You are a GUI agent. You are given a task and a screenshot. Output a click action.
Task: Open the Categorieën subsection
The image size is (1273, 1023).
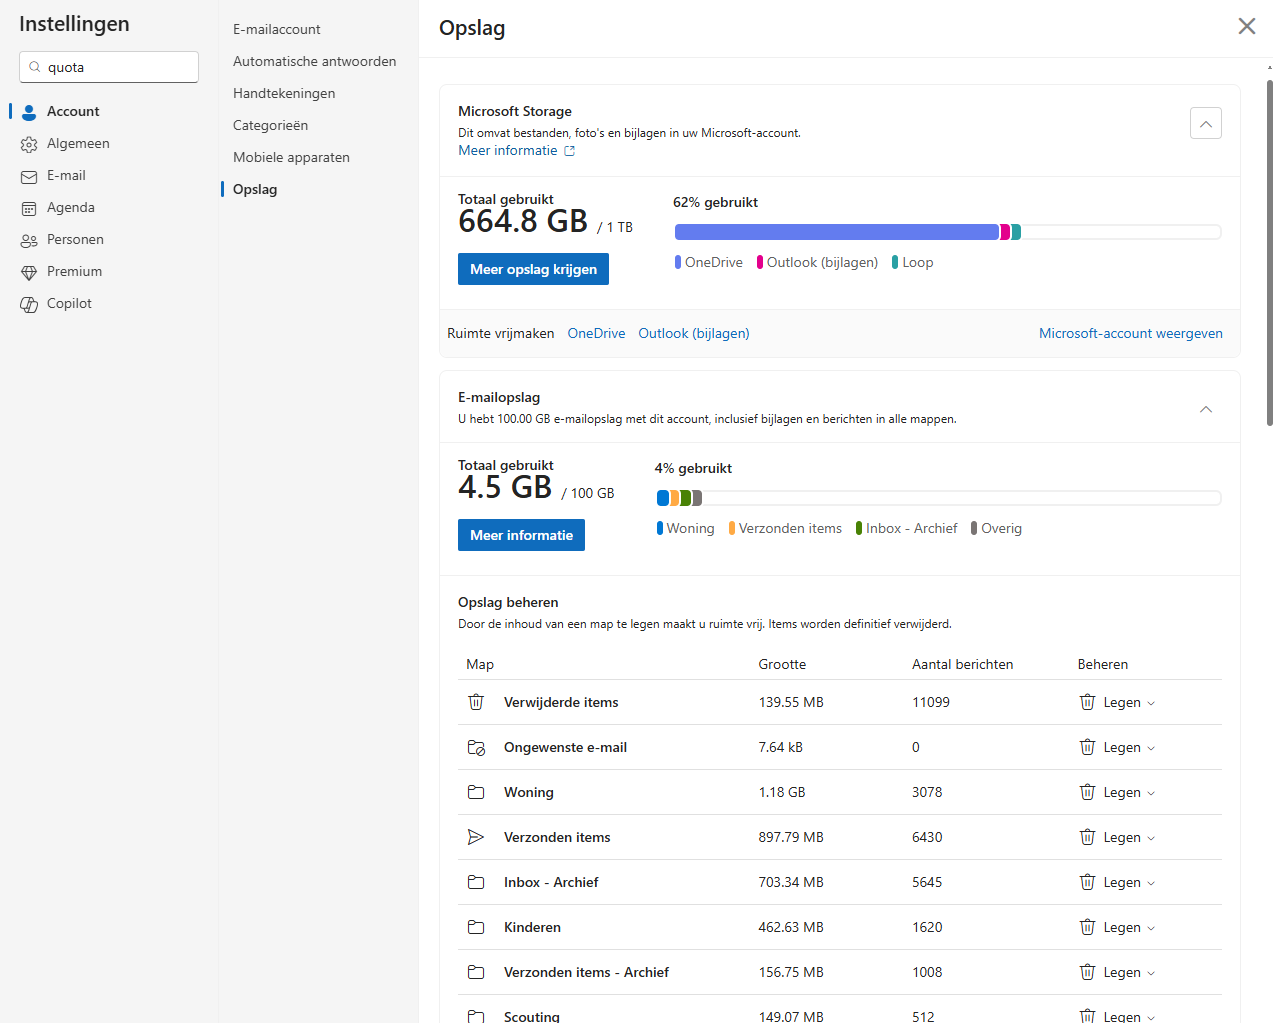point(270,125)
